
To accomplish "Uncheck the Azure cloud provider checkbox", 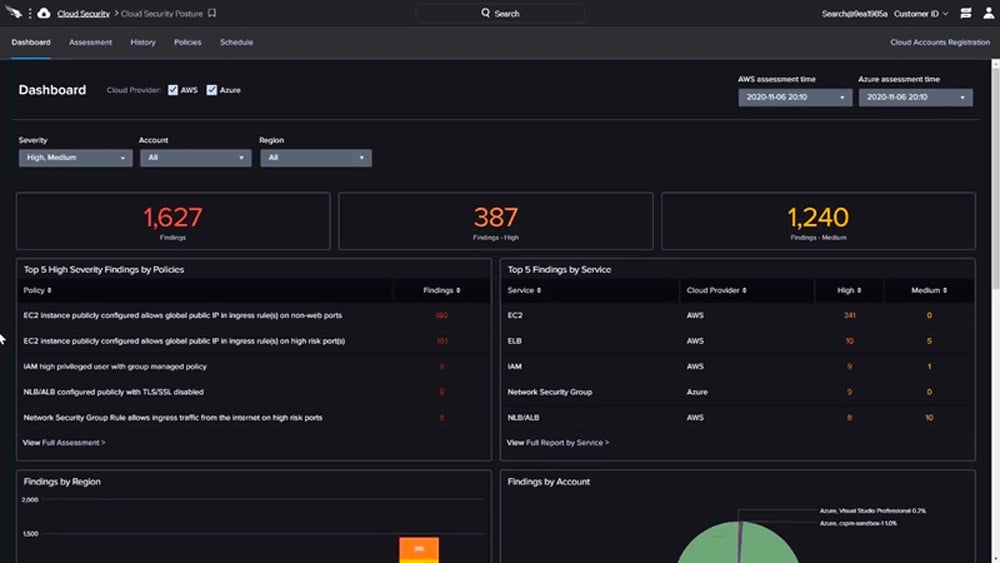I will (212, 90).
